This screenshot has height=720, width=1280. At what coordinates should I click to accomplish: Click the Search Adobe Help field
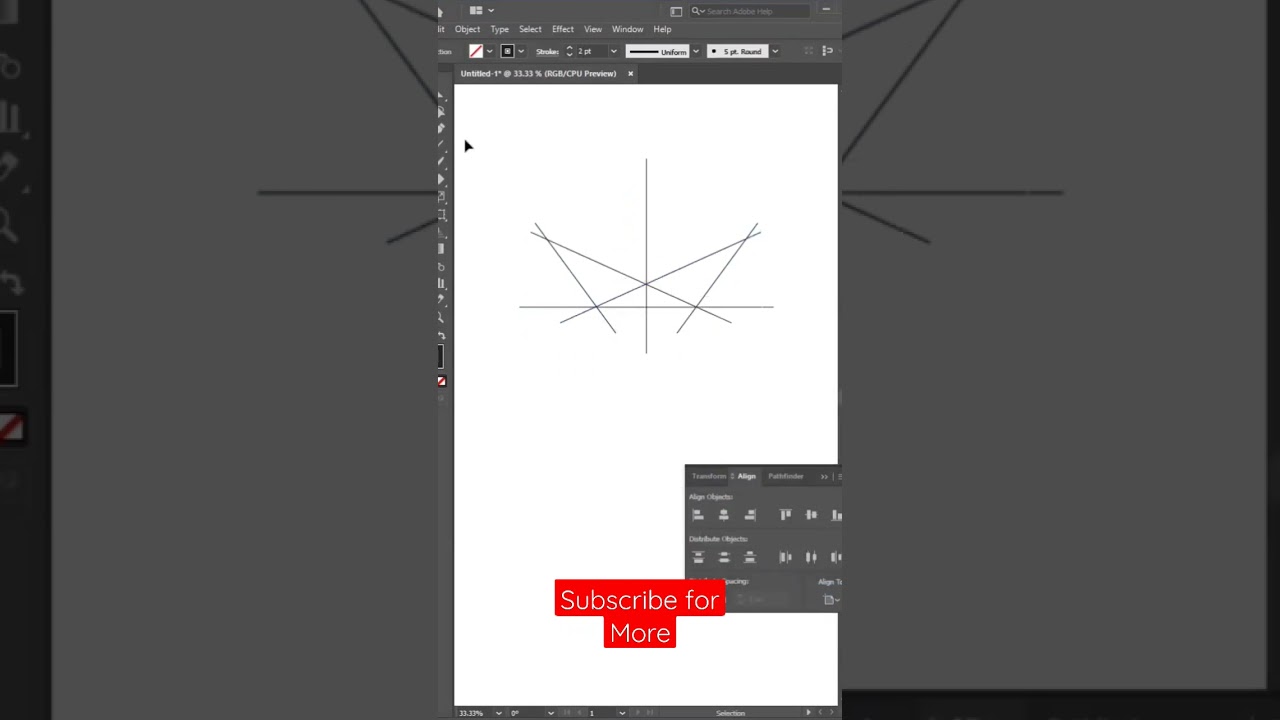click(x=750, y=11)
